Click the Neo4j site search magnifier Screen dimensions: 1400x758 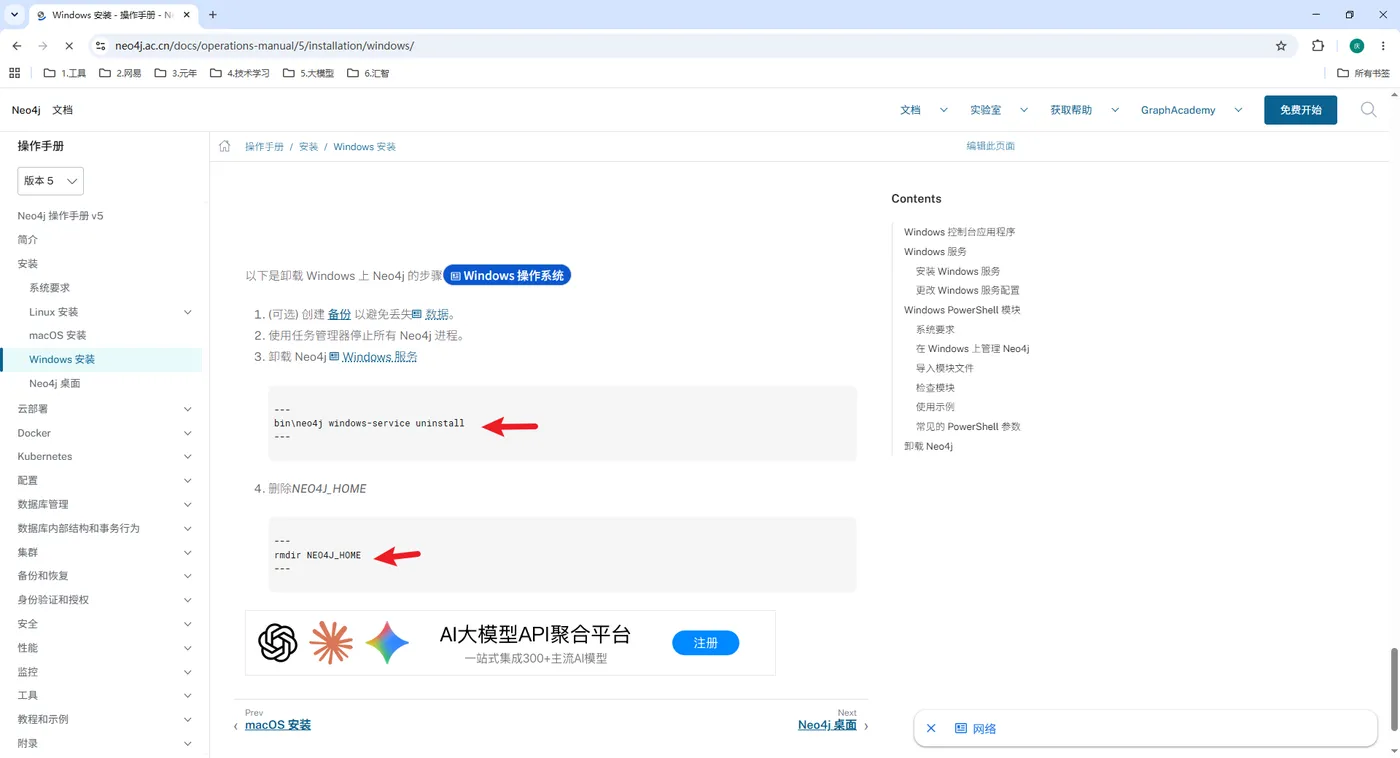point(1369,110)
